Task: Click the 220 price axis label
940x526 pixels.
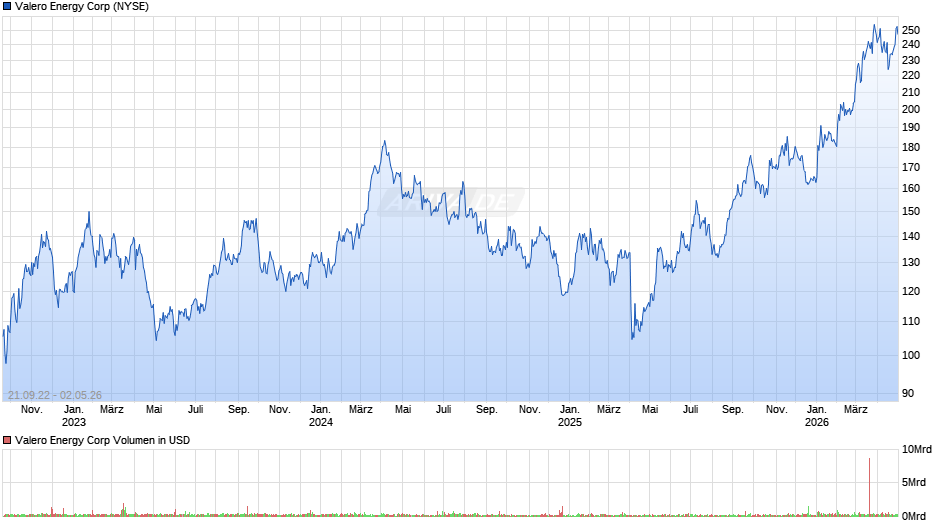Action: click(911, 76)
